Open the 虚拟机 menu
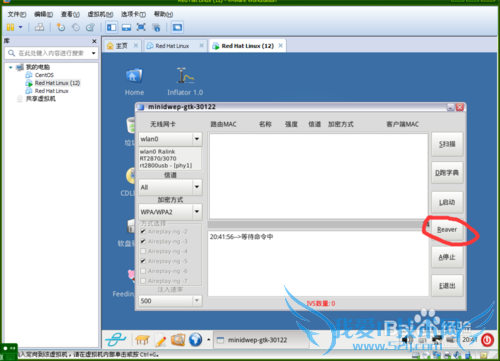Image resolution: width=500 pixels, height=361 pixels. click(100, 14)
